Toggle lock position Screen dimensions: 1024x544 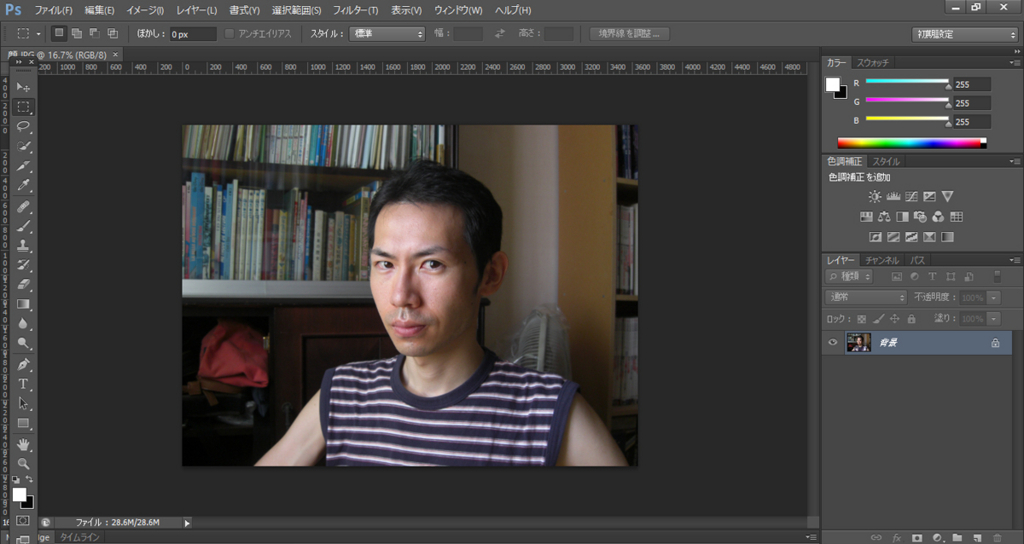click(895, 319)
